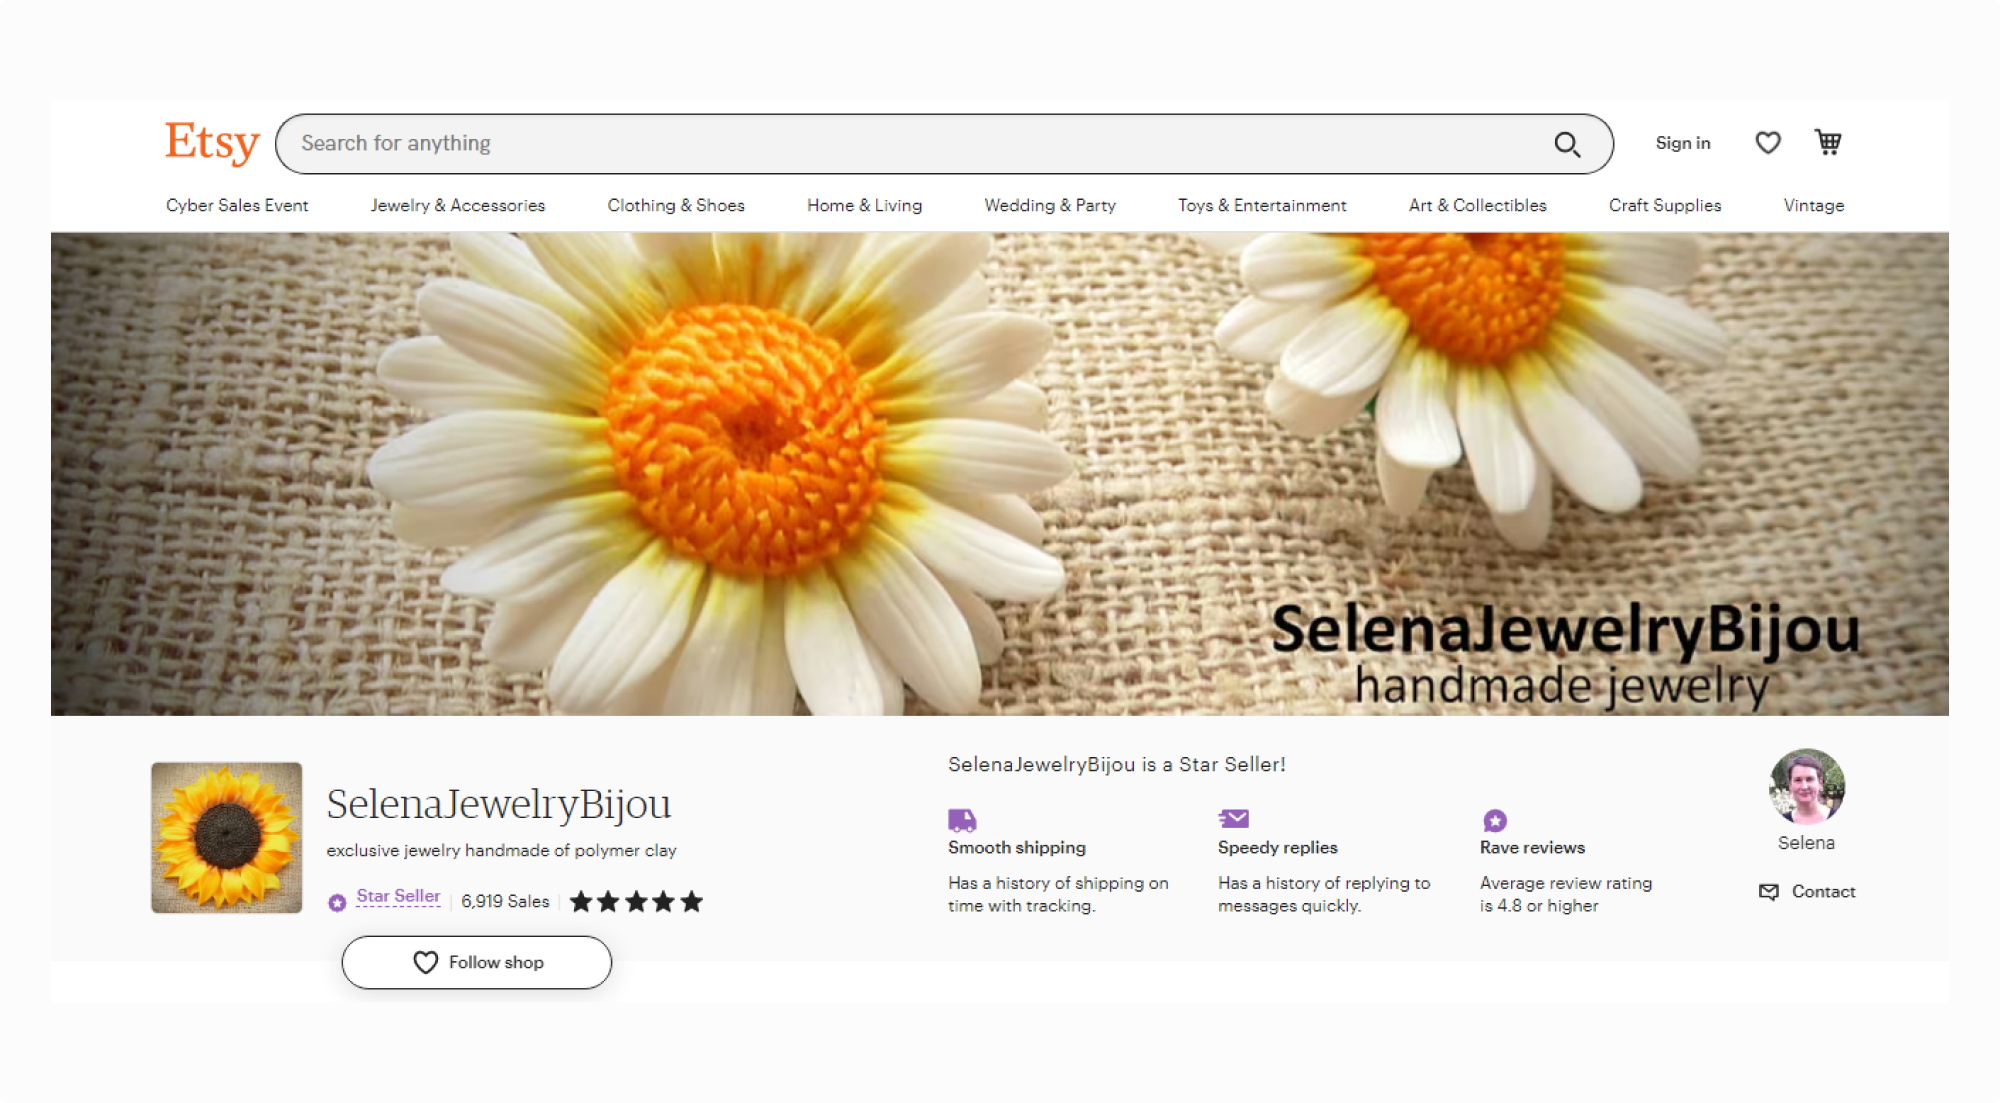Click the 'Rave reviews' label
This screenshot has height=1103, width=2000.
pyautogui.click(x=1533, y=848)
